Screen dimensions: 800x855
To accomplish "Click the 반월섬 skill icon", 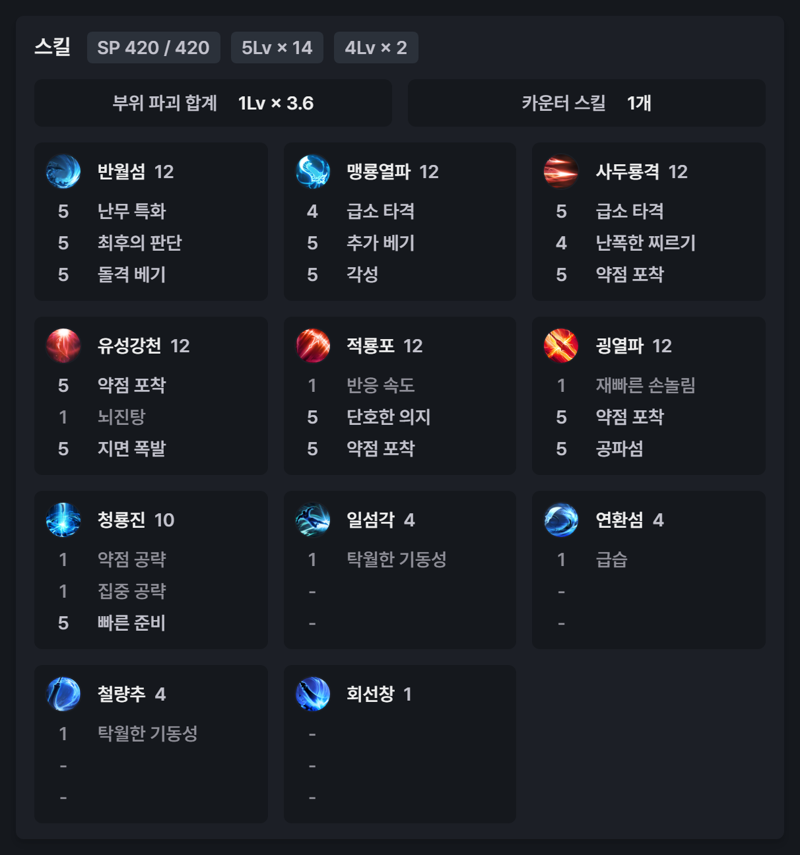I will pyautogui.click(x=63, y=171).
